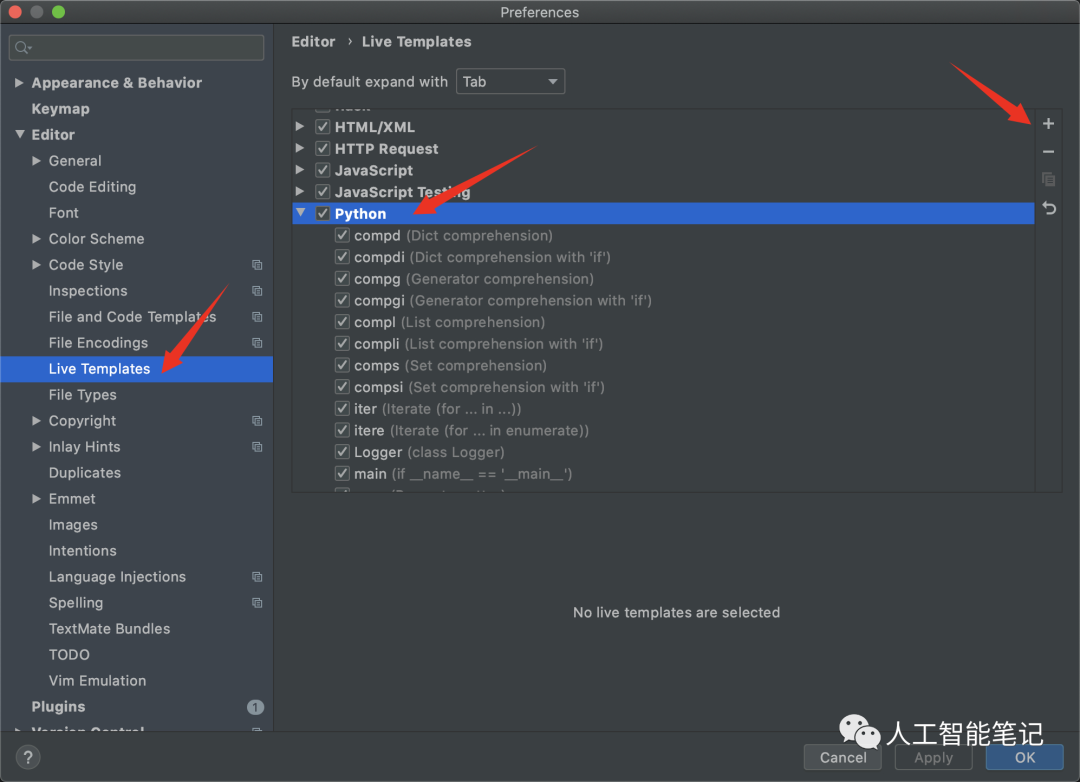1080x782 pixels.
Task: Toggle the JavaScript group checkbox
Action: (322, 170)
